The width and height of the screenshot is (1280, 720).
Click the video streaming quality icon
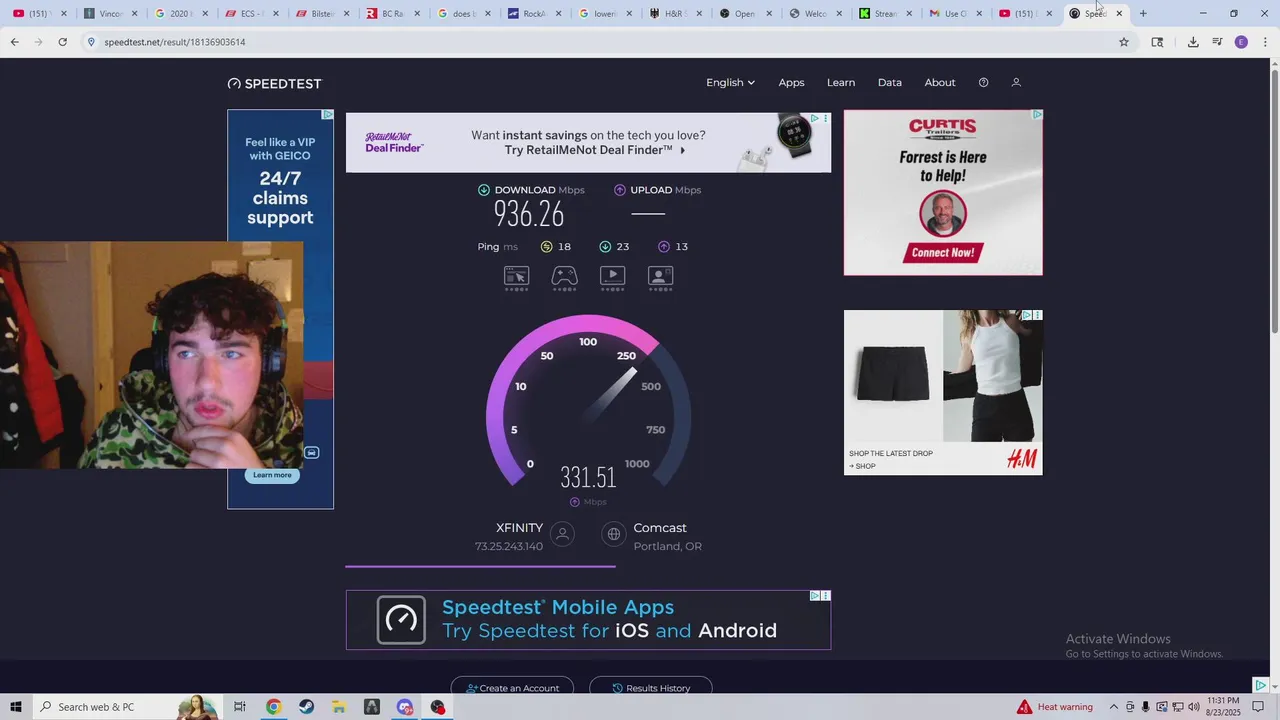(x=612, y=277)
